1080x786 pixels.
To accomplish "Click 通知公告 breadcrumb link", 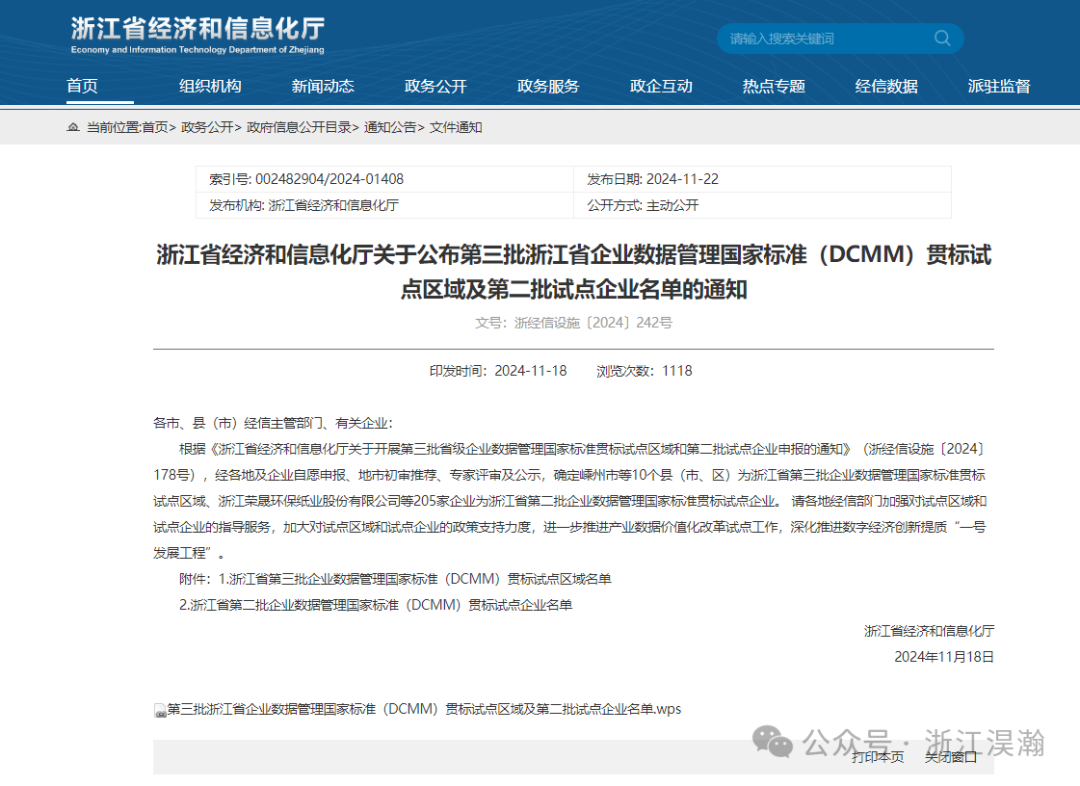I will (x=390, y=127).
